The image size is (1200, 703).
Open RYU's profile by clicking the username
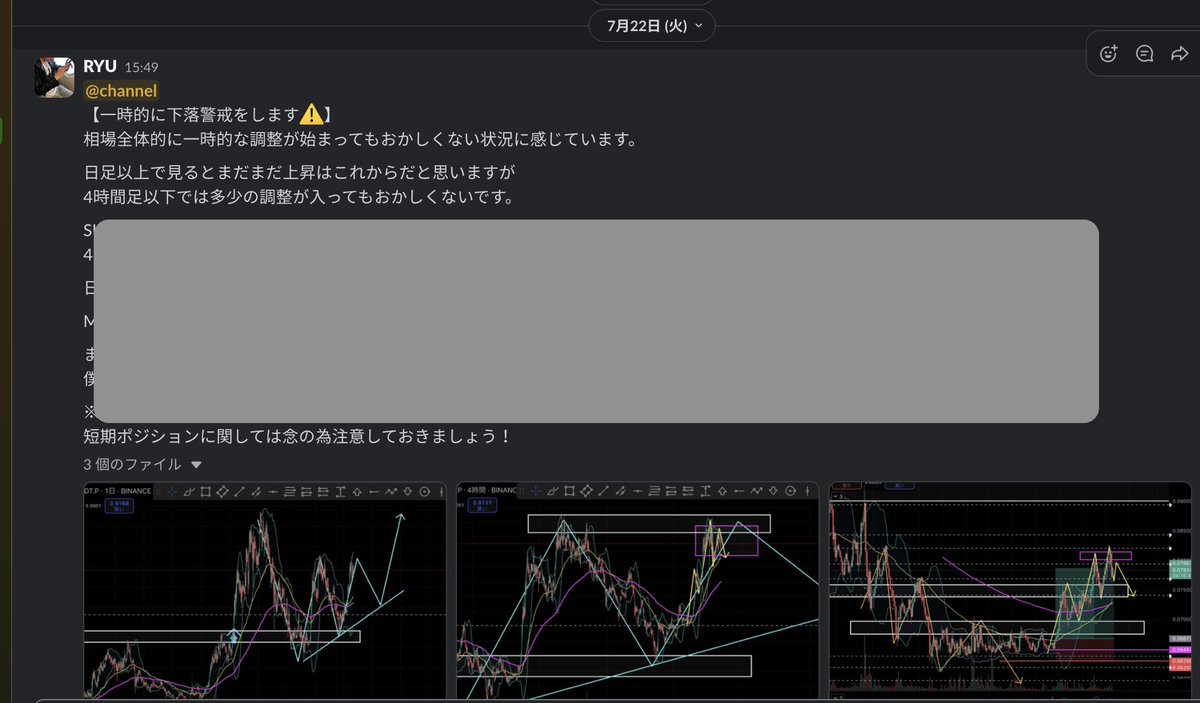[x=98, y=68]
